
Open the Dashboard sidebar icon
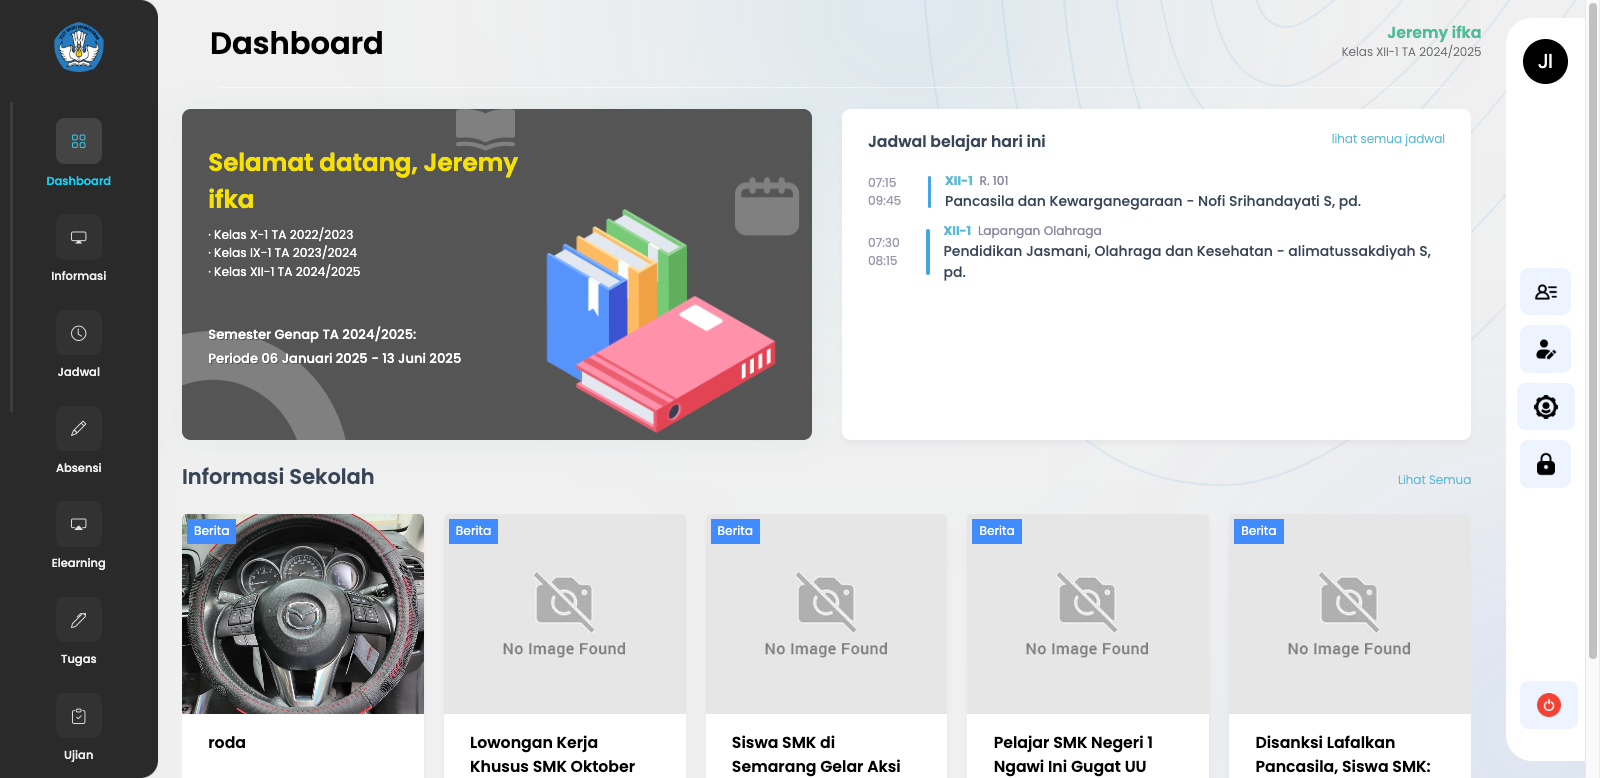78,142
